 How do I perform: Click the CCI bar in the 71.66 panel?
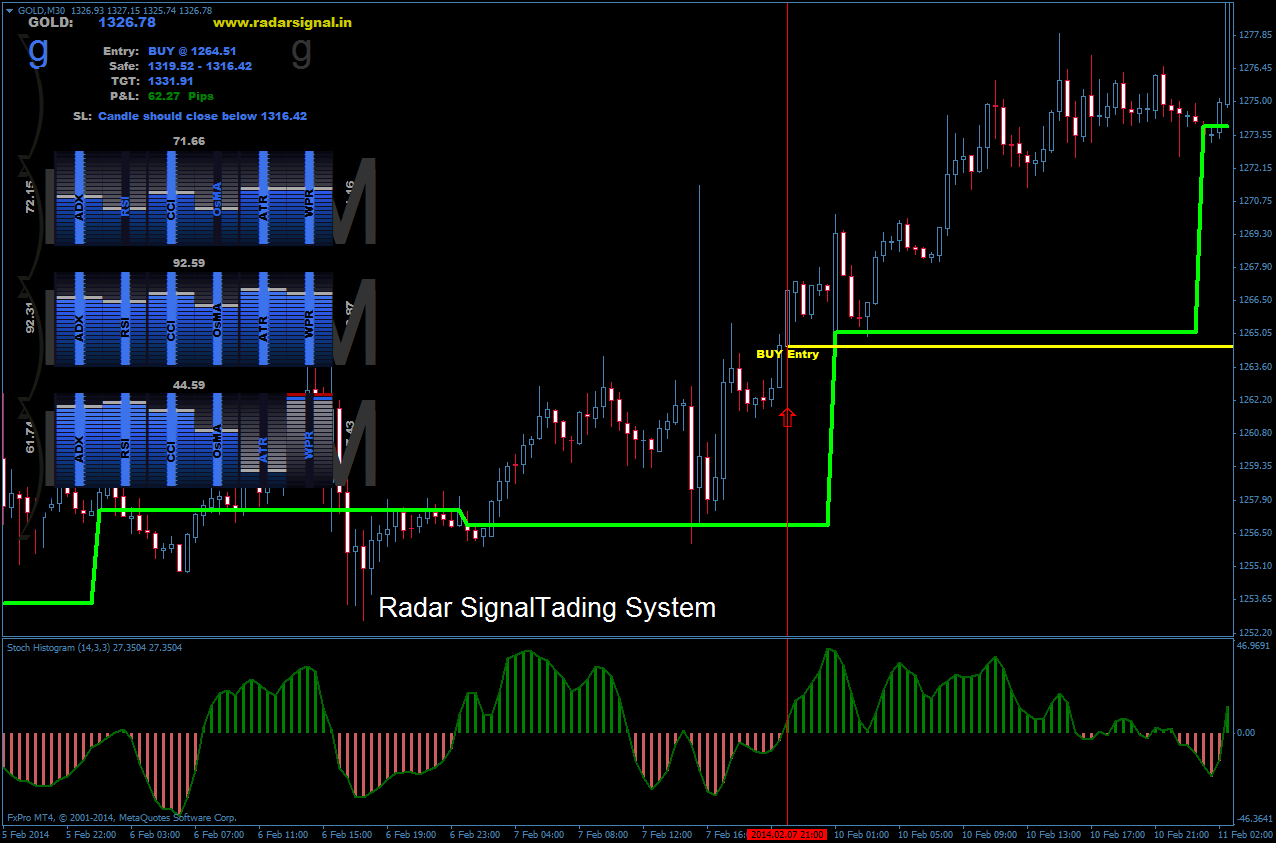pos(171,198)
